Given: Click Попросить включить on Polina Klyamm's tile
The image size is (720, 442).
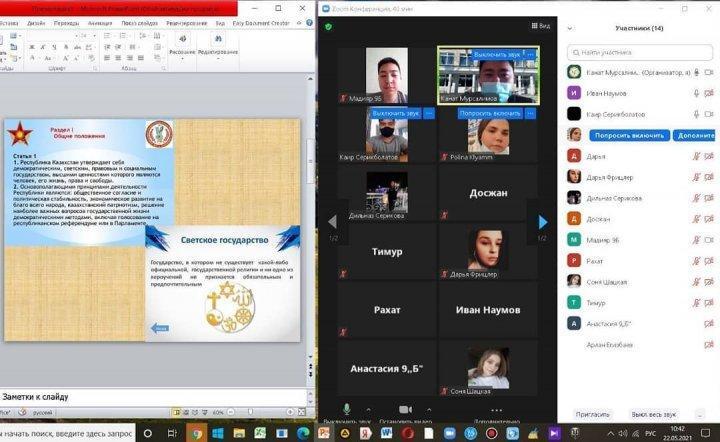Looking at the screenshot, I should click(490, 113).
